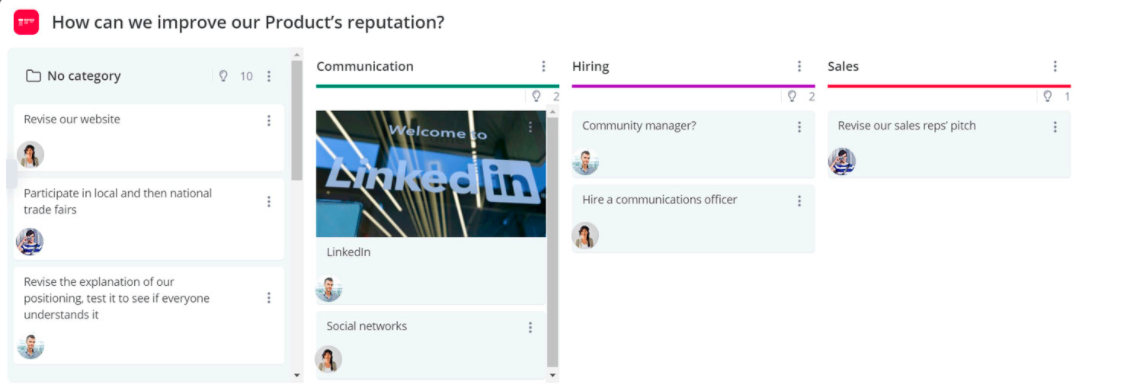The width and height of the screenshot is (1139, 392).
Task: Click the Communication column scrollbar down arrow
Action: (553, 375)
